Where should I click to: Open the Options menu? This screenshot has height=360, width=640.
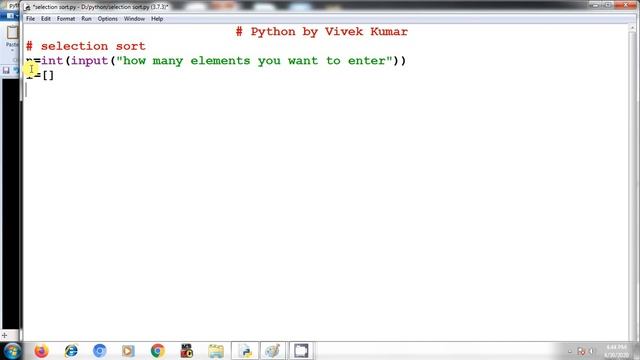click(x=107, y=19)
